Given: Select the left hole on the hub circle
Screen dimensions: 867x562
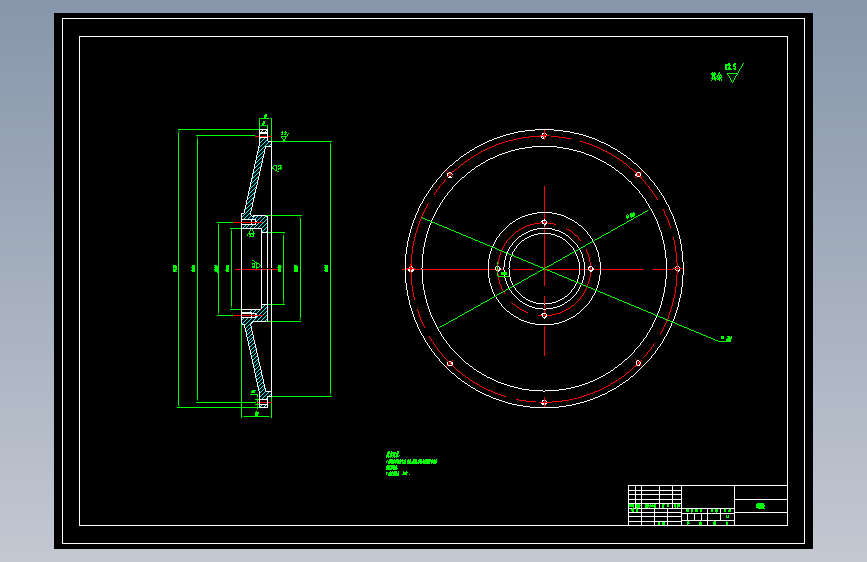Looking at the screenshot, I should (x=498, y=269).
